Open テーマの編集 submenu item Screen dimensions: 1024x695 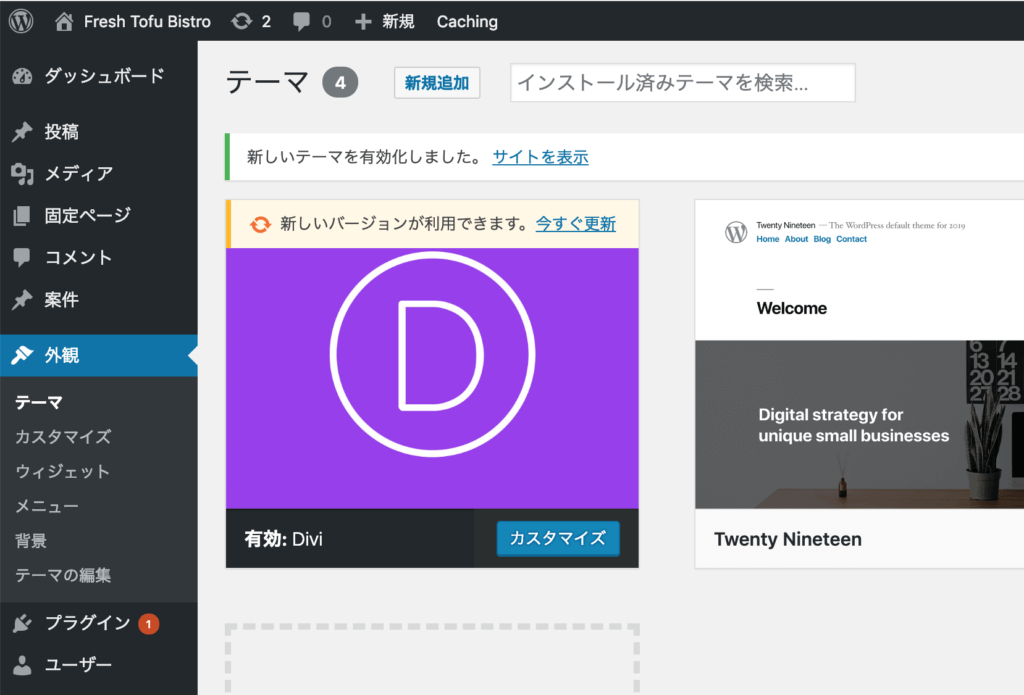(x=63, y=575)
